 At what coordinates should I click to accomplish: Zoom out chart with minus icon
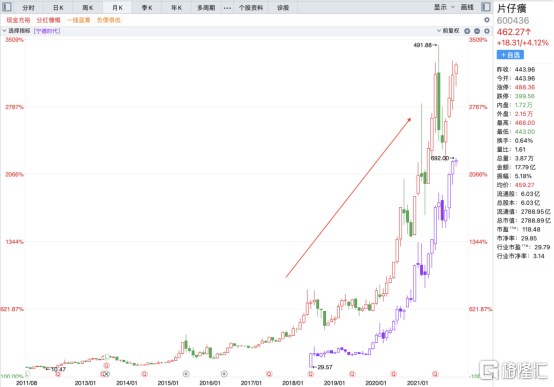477,31
